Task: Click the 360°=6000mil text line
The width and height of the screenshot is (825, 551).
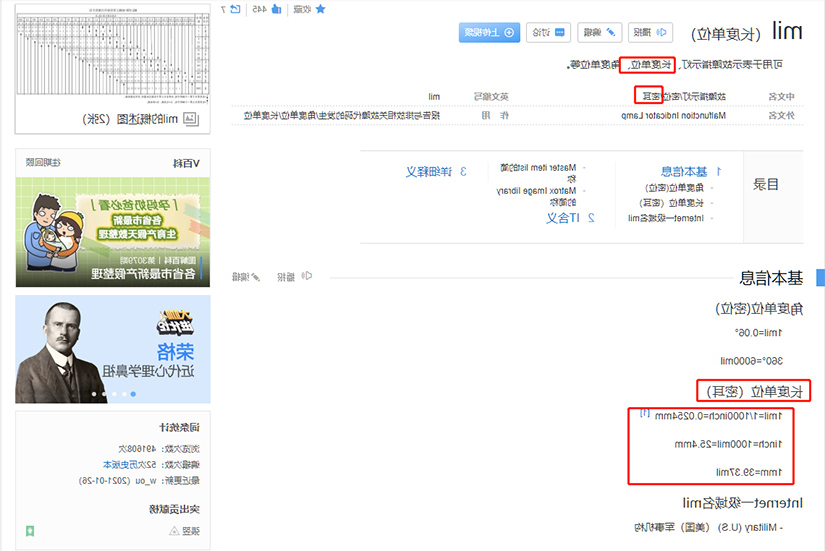Action: pos(751,361)
